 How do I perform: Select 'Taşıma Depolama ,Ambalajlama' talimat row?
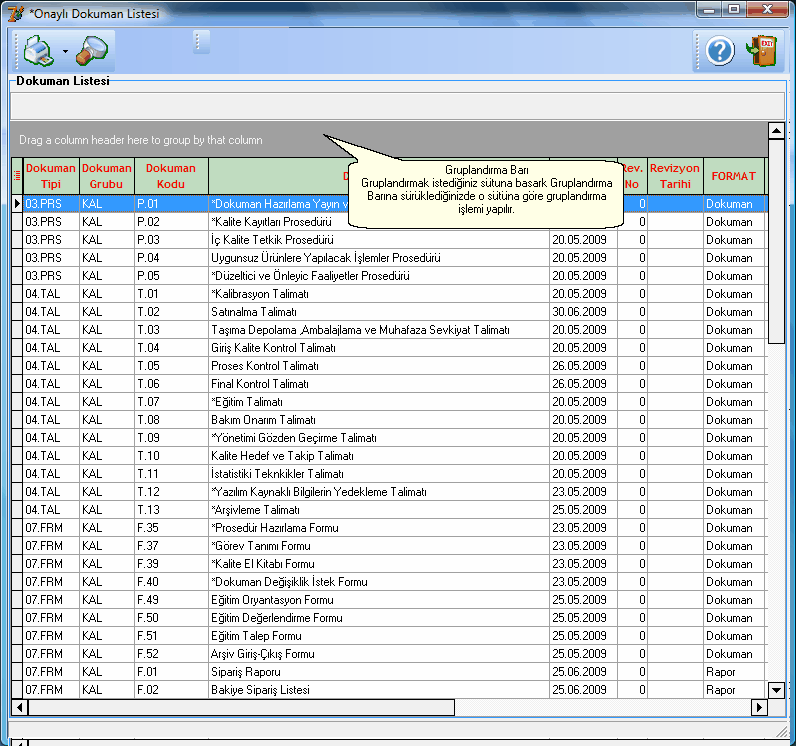[x=389, y=330]
